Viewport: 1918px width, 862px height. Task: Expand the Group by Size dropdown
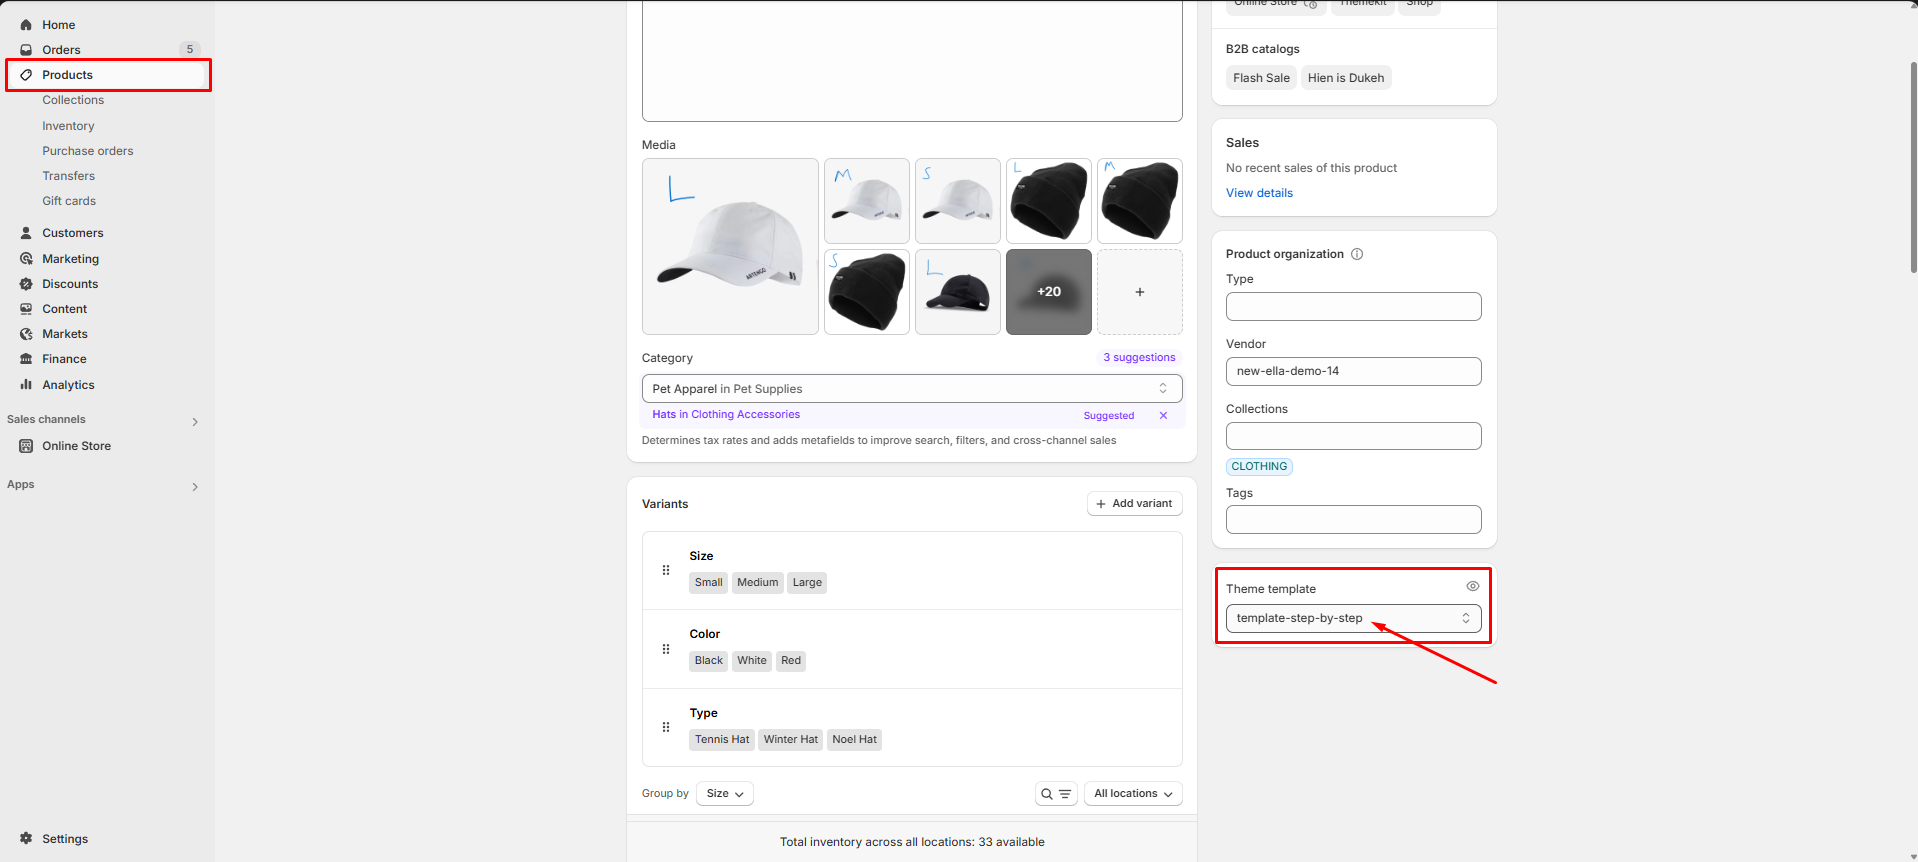coord(724,794)
